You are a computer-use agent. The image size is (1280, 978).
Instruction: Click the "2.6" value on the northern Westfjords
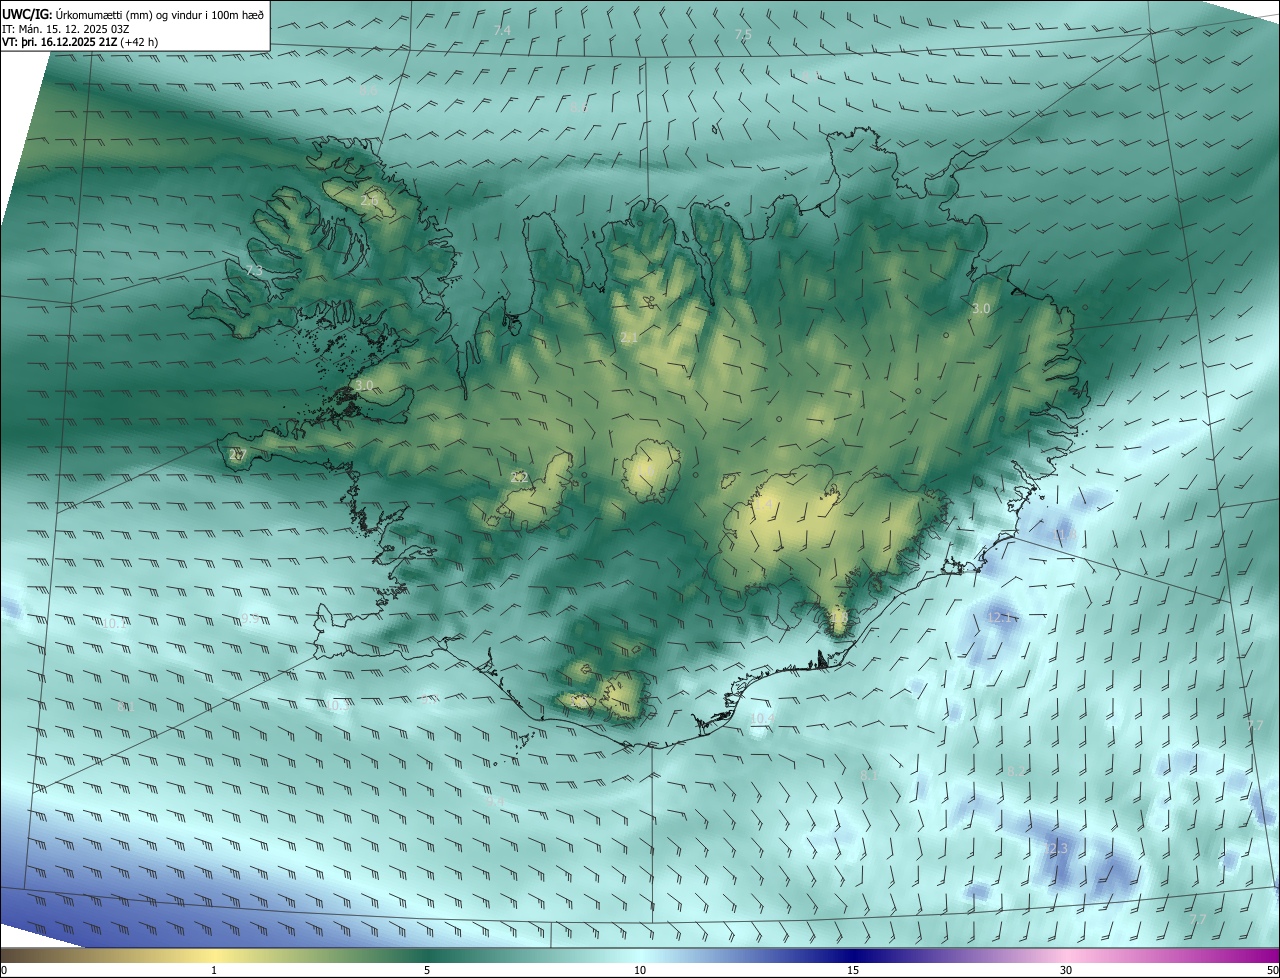369,202
